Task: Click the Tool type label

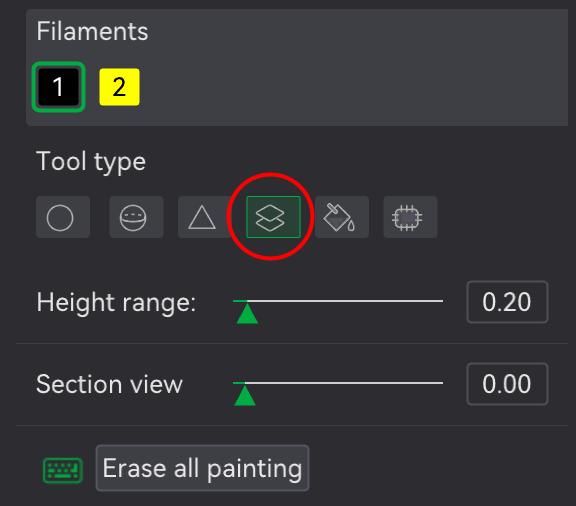Action: point(91,161)
